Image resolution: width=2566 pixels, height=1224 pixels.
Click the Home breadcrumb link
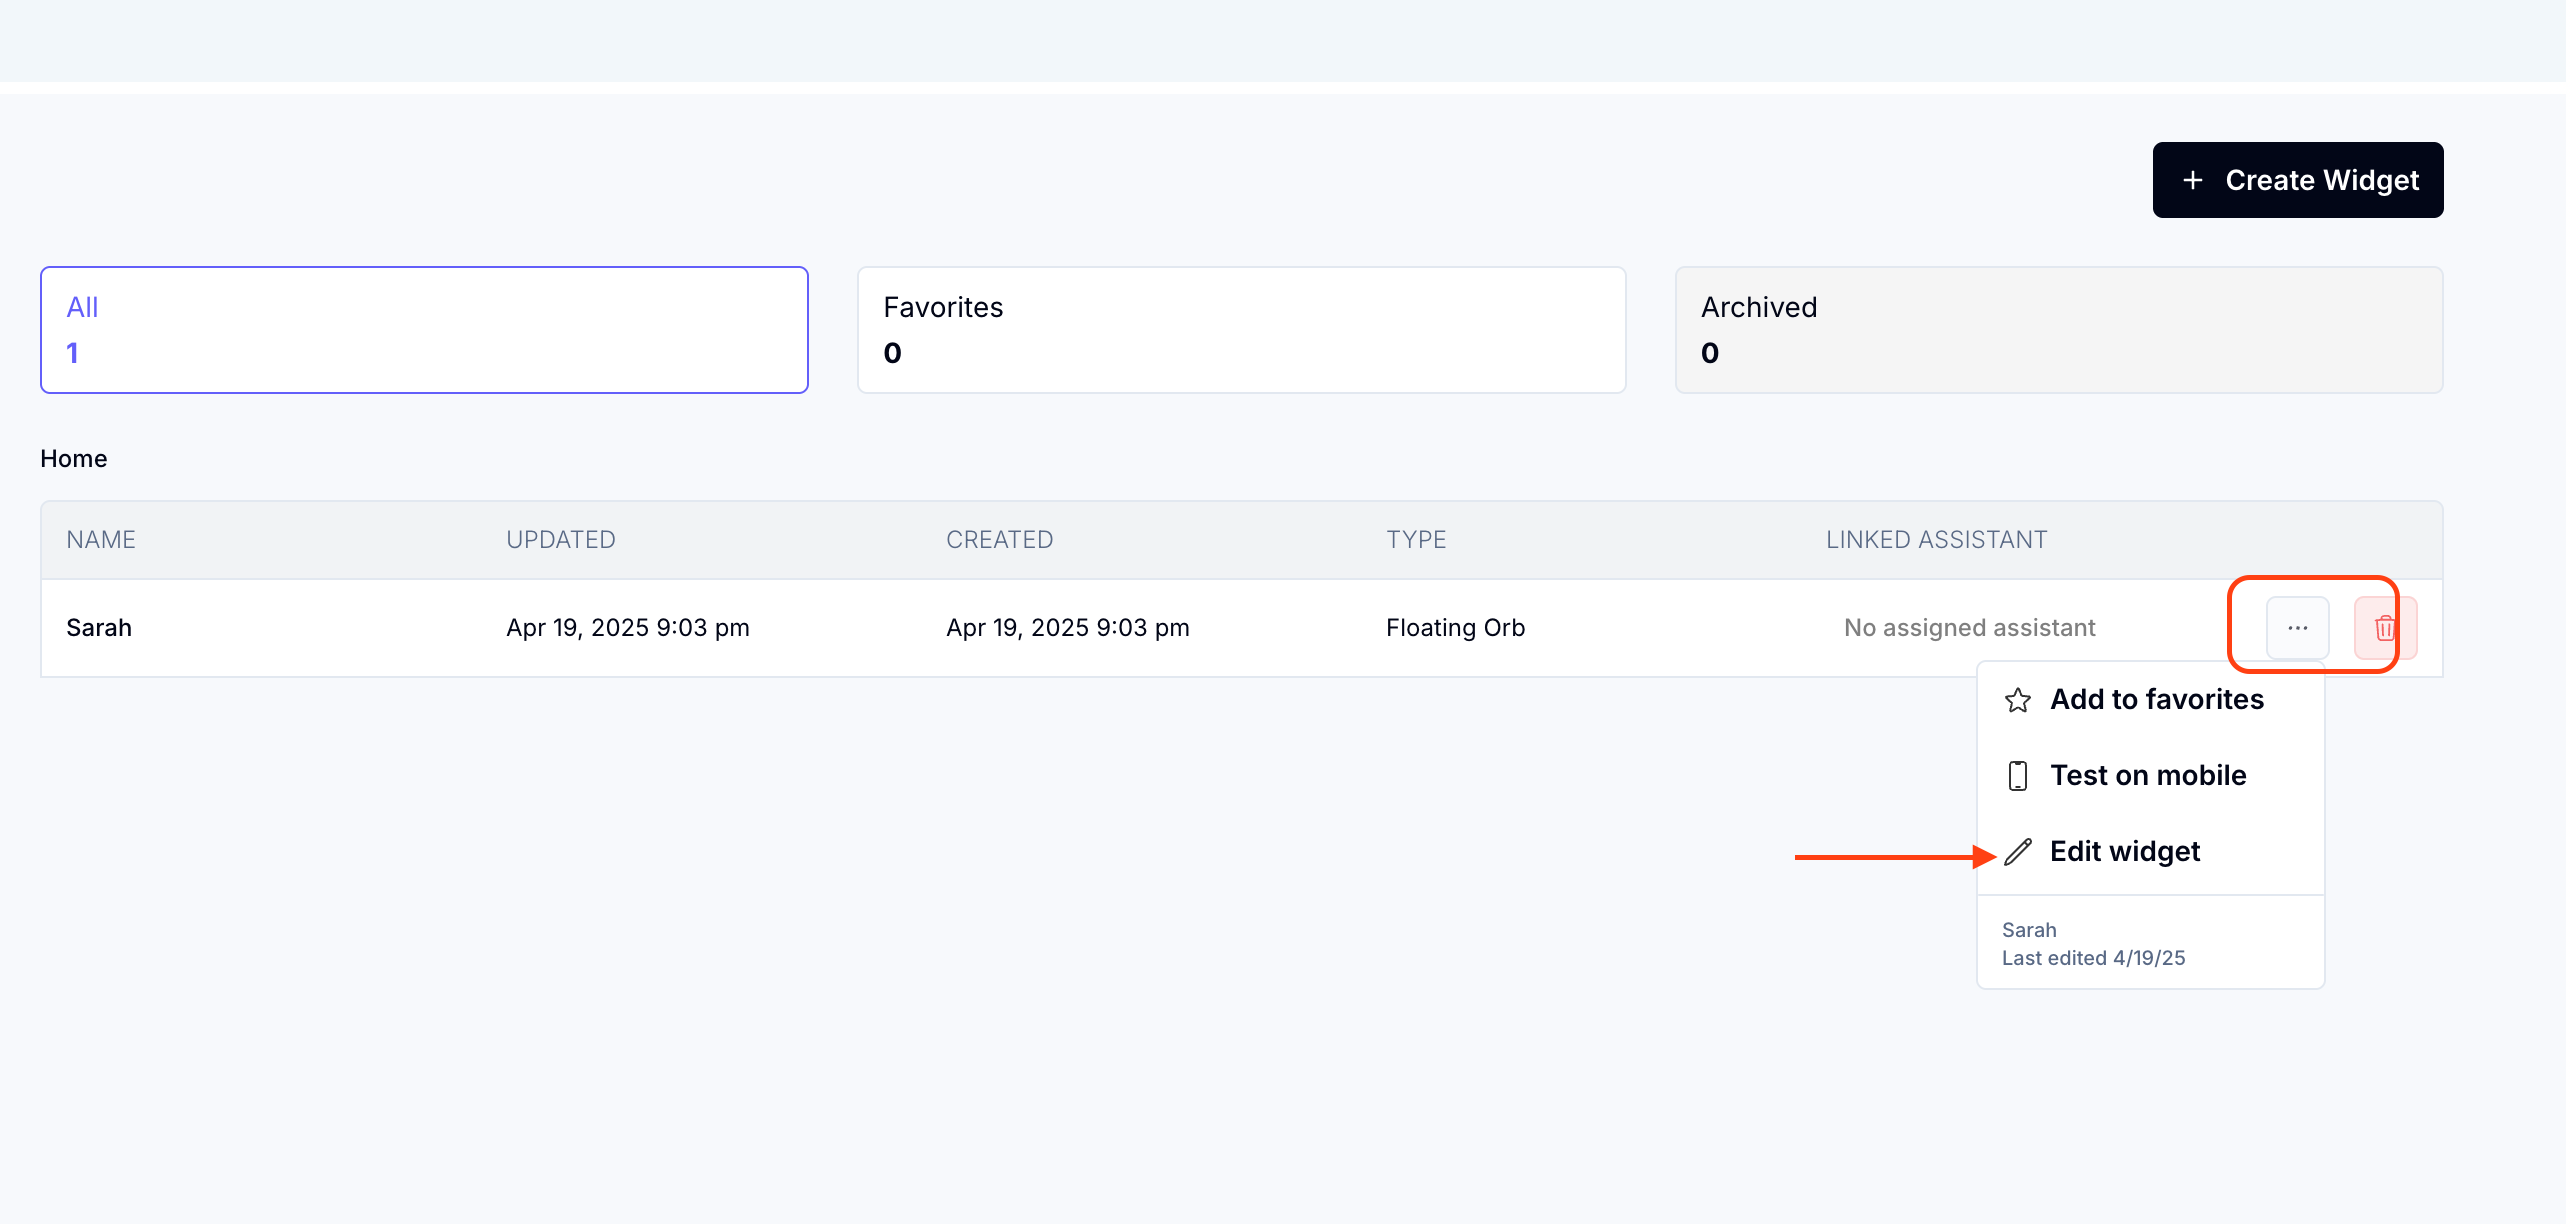coord(74,459)
